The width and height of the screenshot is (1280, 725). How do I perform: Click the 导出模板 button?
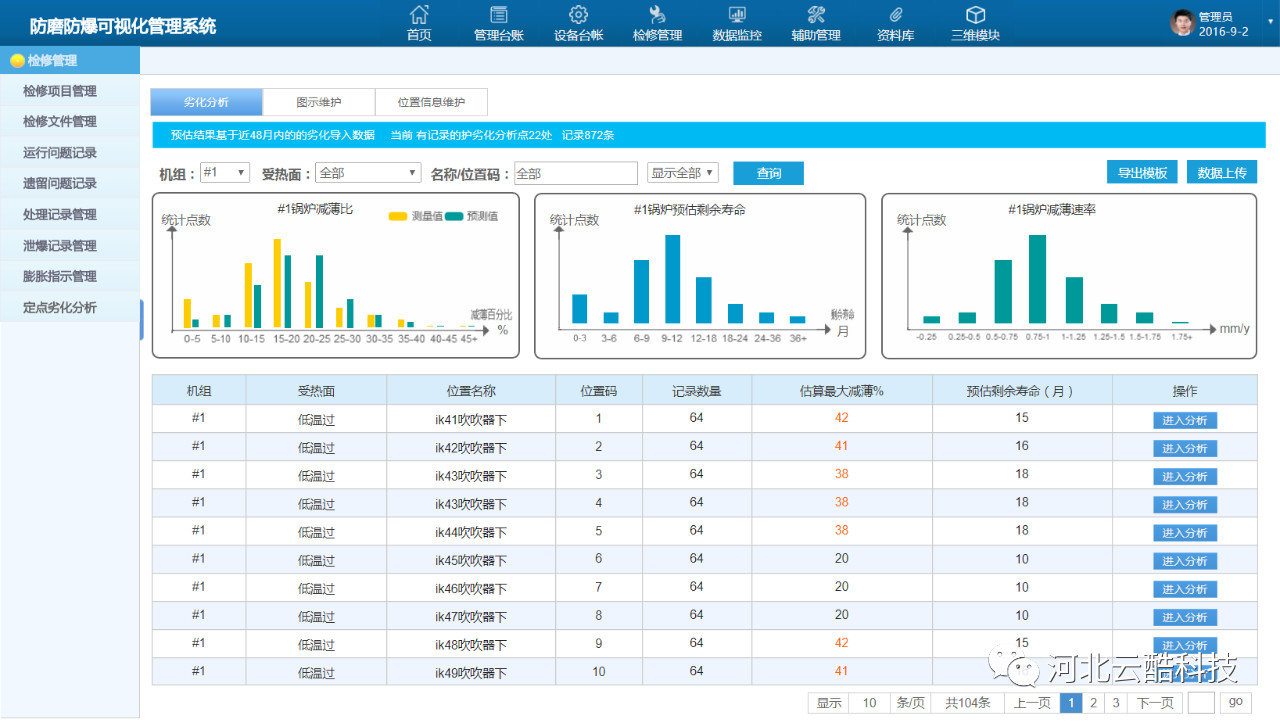pos(1142,173)
